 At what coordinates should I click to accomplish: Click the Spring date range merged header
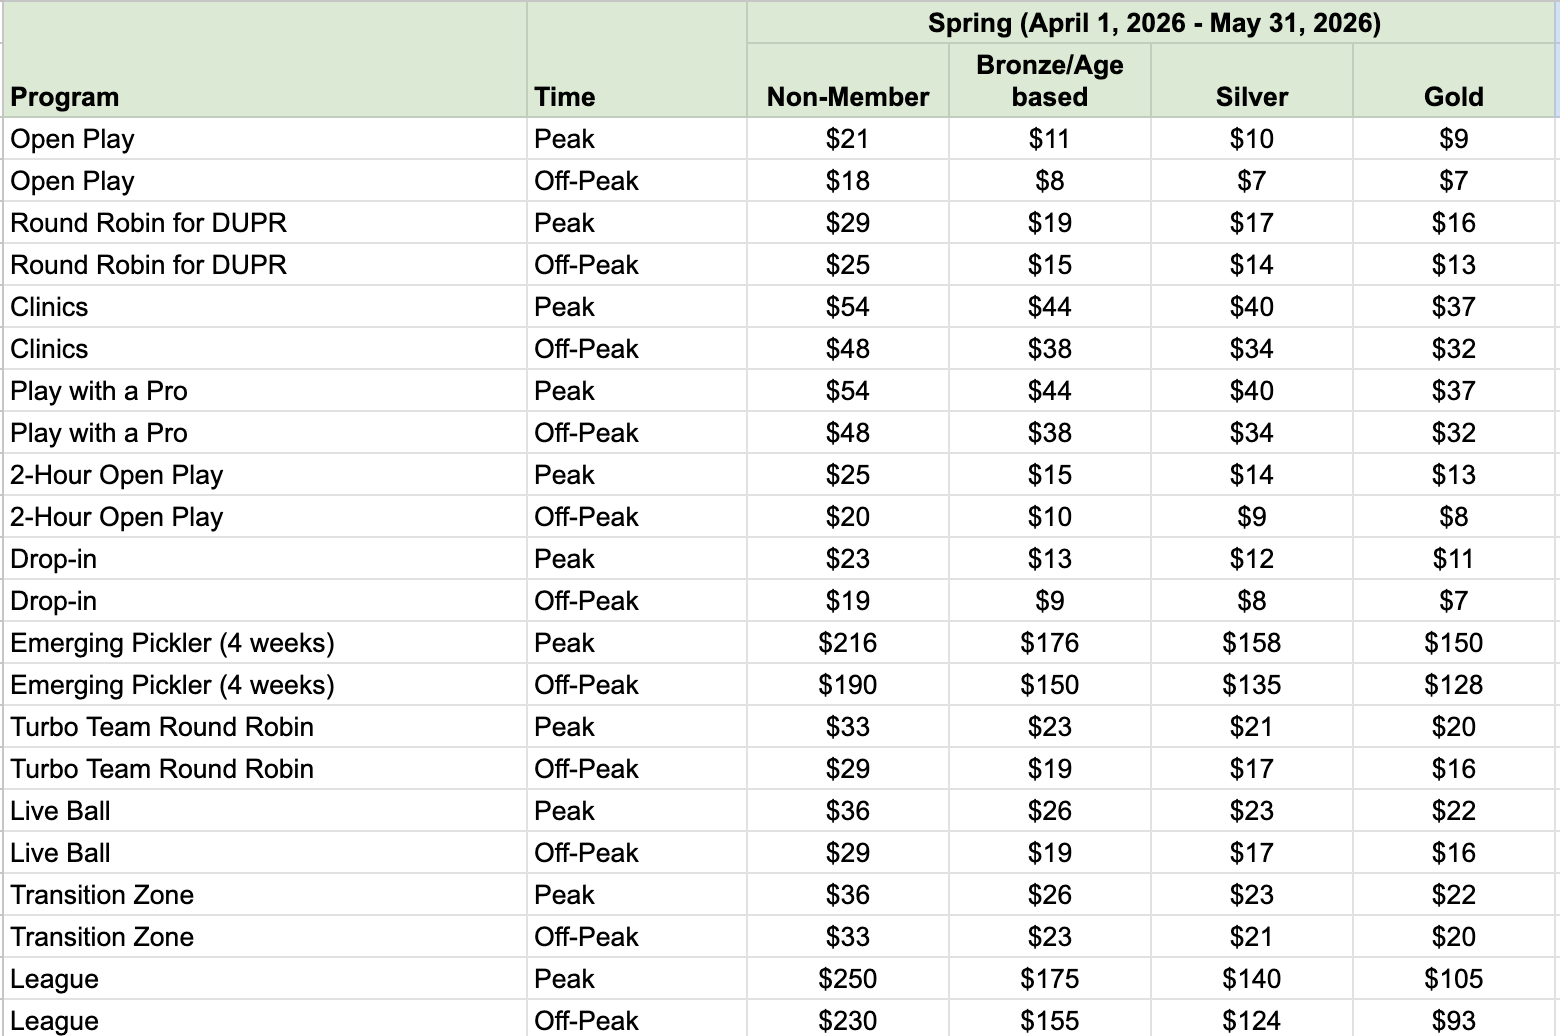click(x=1153, y=23)
